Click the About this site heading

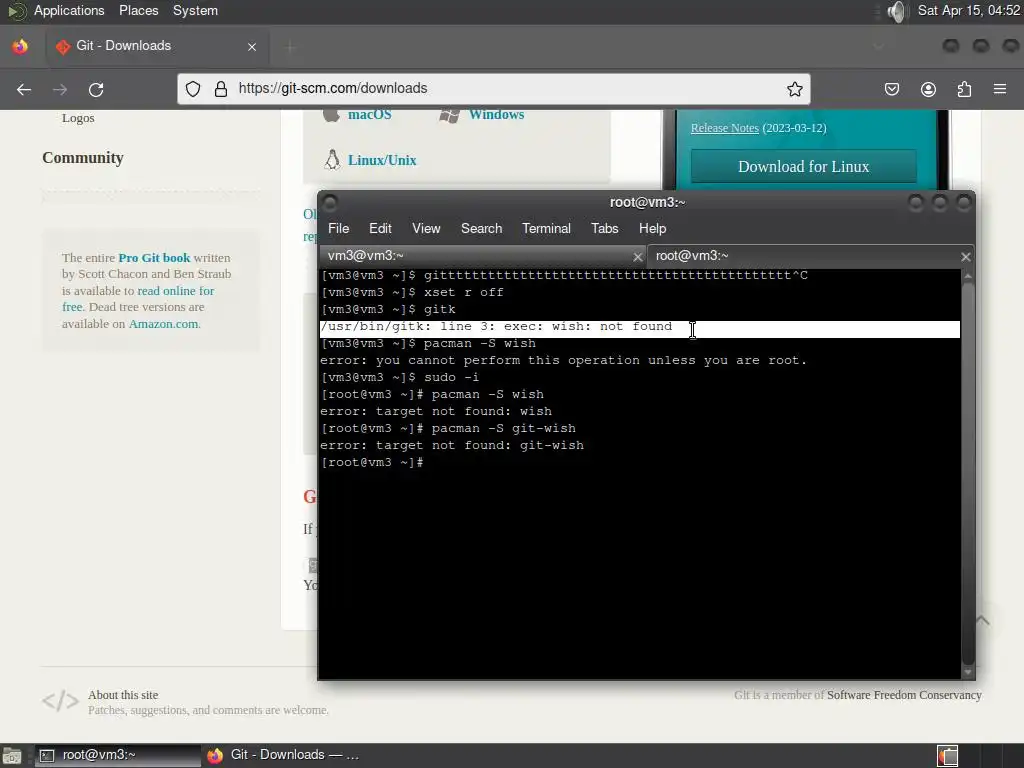[123, 696]
